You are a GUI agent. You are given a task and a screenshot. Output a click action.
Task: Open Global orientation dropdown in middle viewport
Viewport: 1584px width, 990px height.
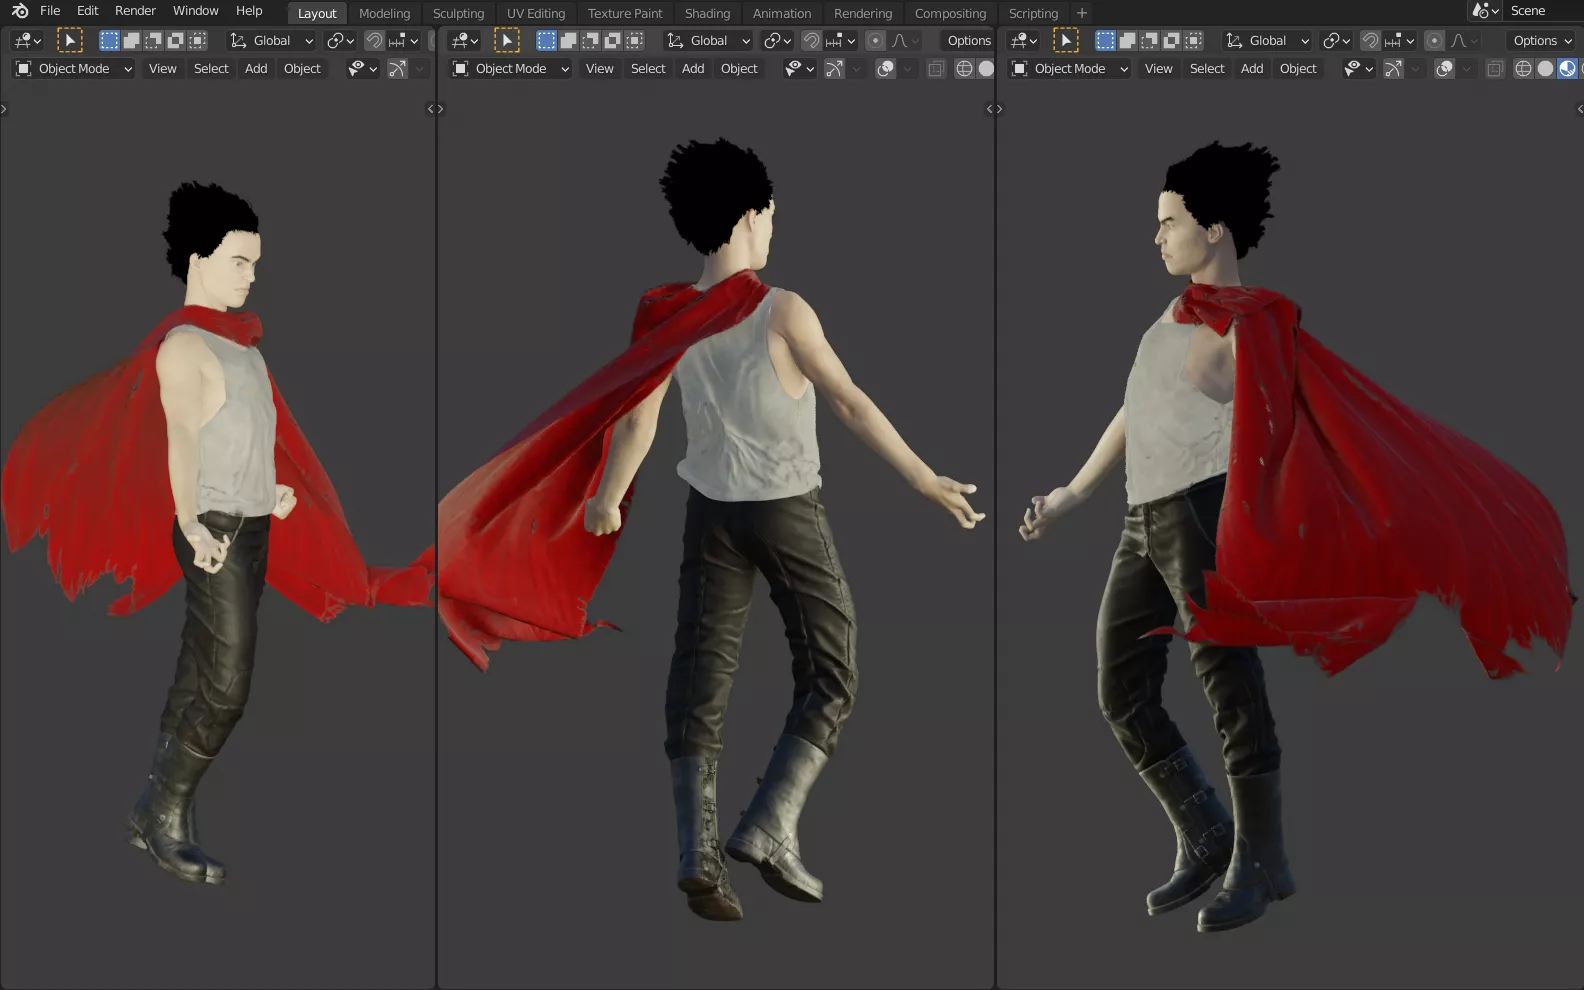[x=709, y=41]
